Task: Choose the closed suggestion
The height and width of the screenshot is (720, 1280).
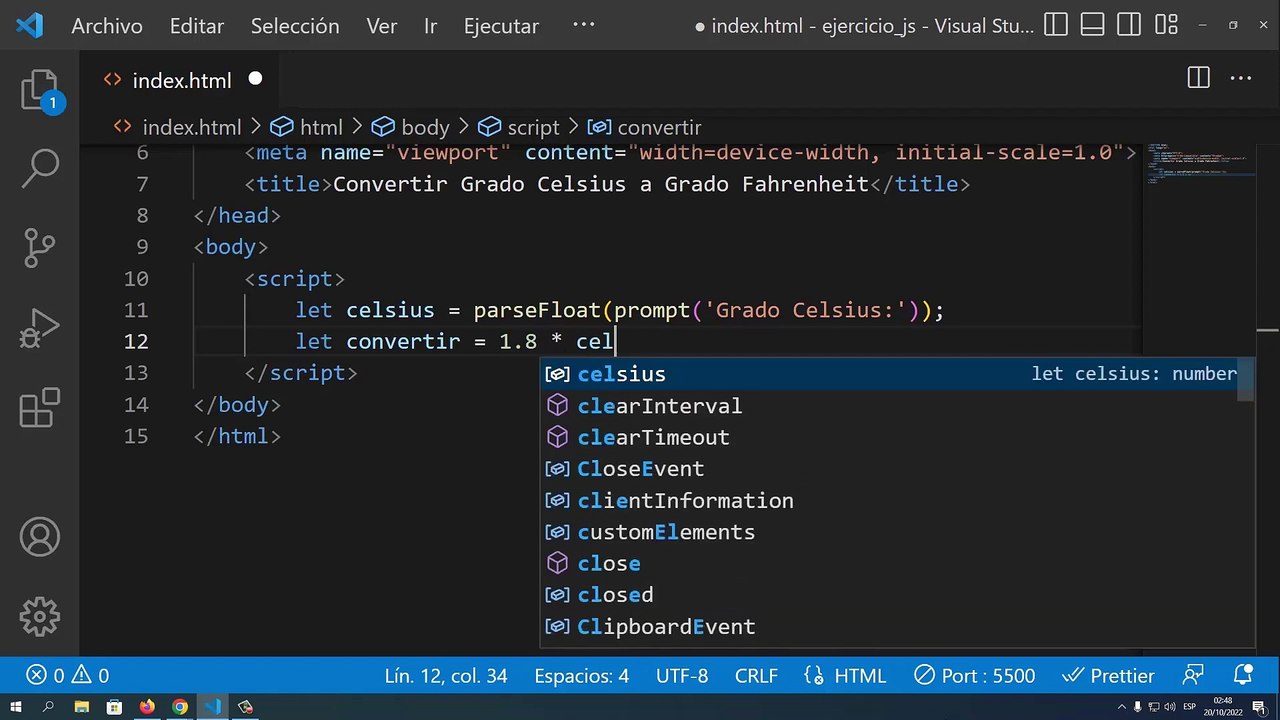Action: pos(890,595)
